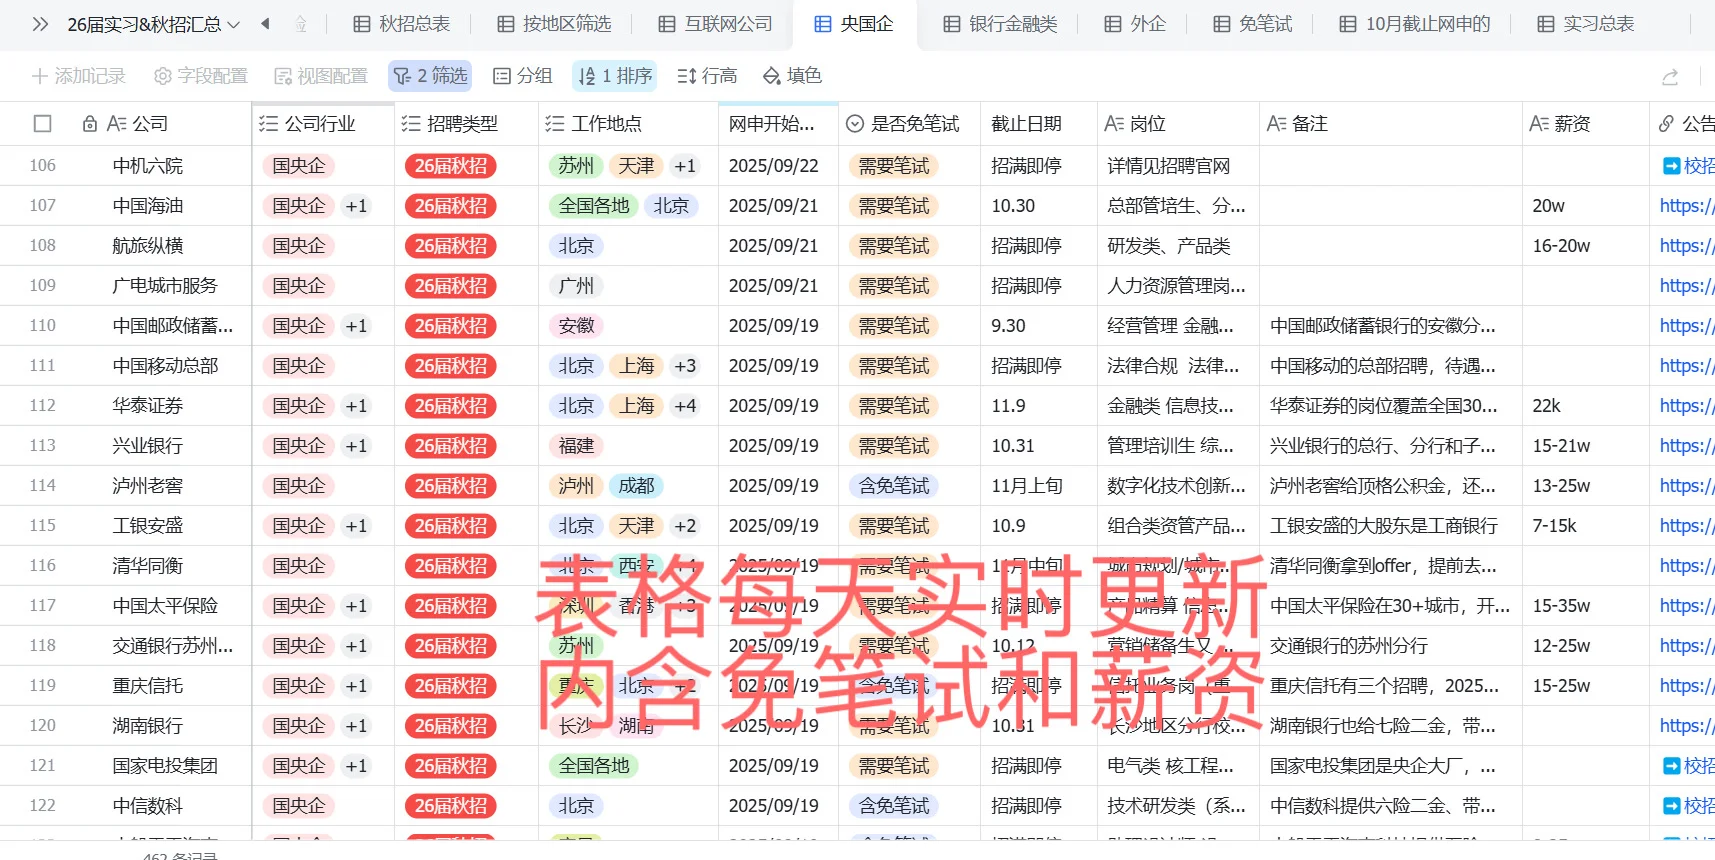Click the +3 location overflow for 中国移动总部
The height and width of the screenshot is (860, 1715).
(685, 366)
